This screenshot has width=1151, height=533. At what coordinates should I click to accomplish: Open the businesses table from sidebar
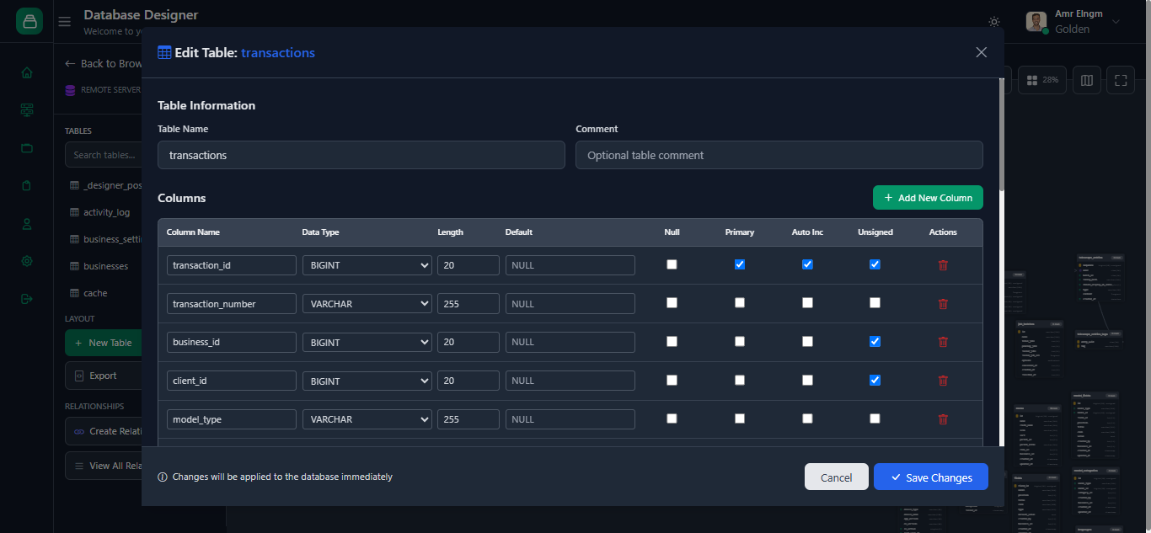click(105, 267)
